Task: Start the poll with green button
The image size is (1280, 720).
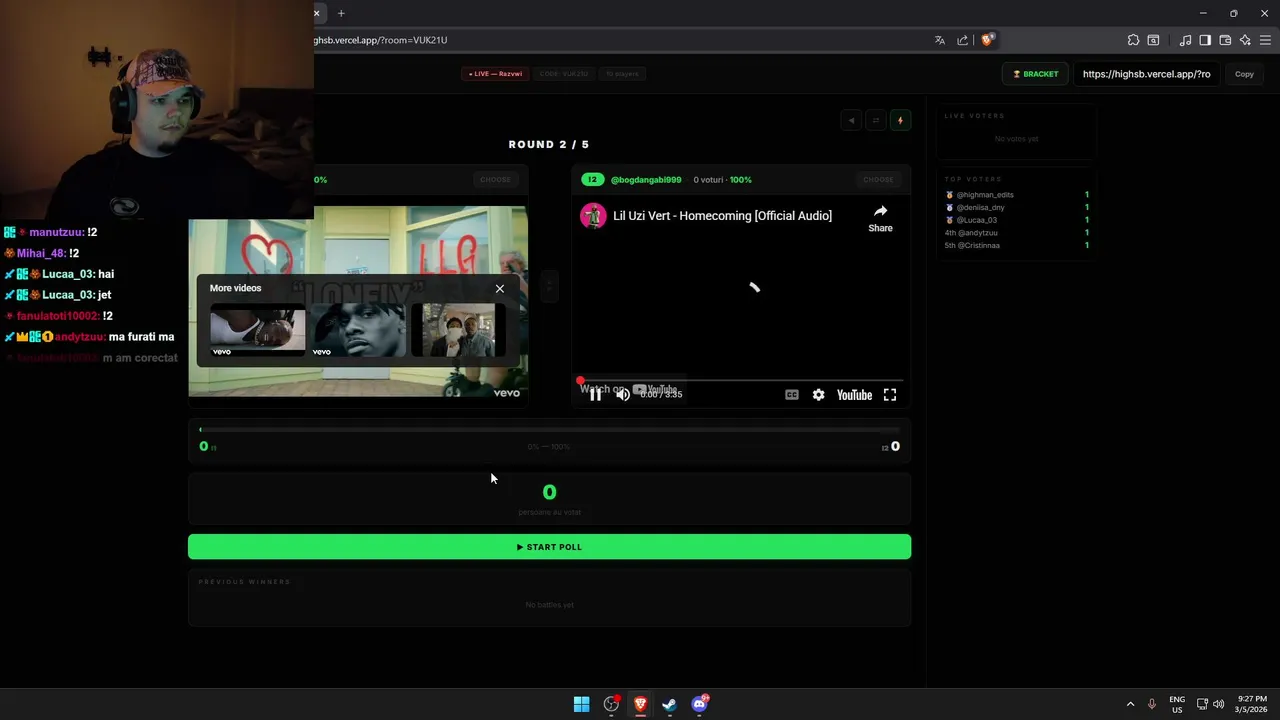Action: [x=549, y=547]
